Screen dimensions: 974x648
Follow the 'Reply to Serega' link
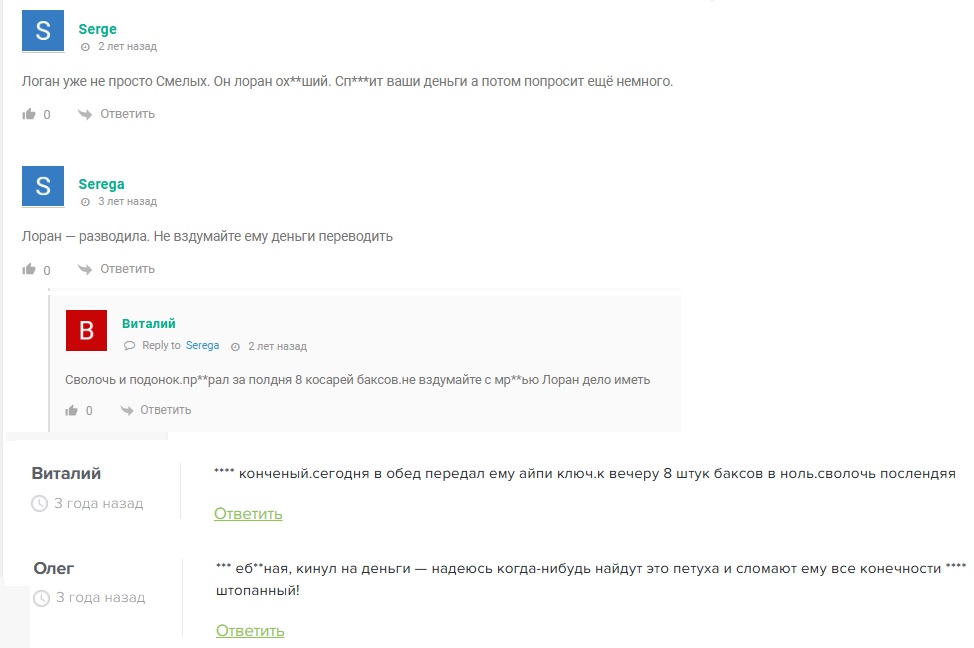tap(203, 345)
